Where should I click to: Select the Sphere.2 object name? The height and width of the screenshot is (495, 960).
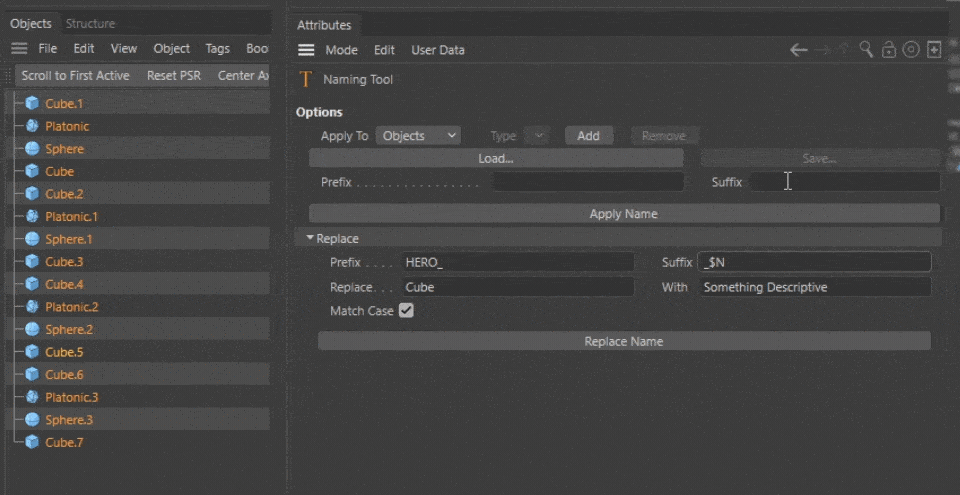[x=69, y=330]
